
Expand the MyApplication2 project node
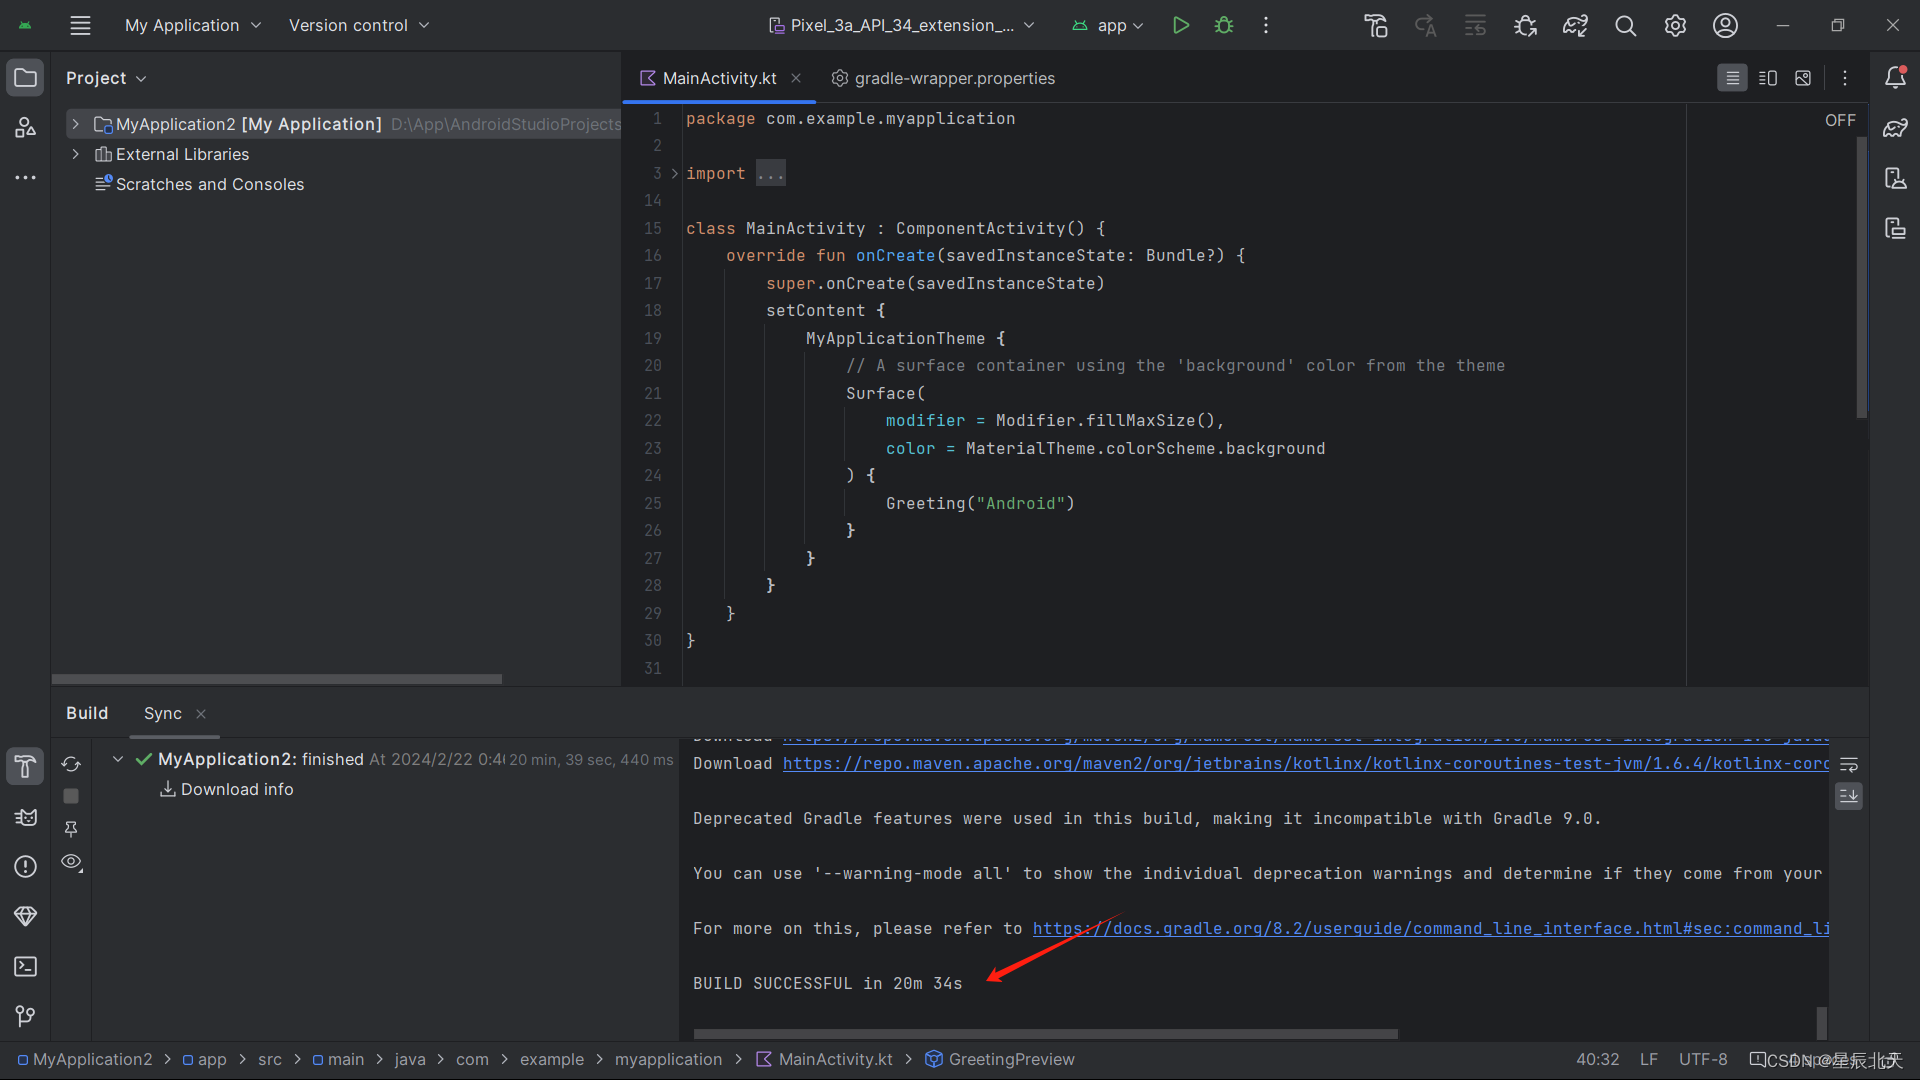(x=75, y=124)
